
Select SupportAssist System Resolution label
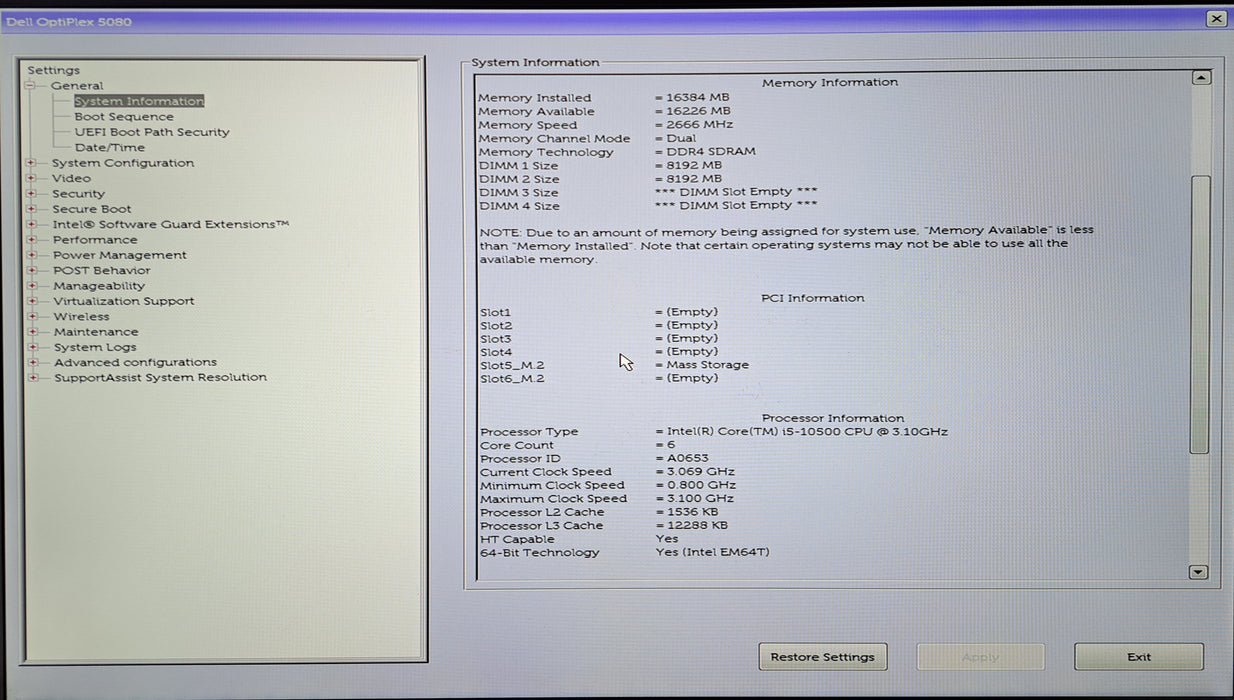click(160, 378)
